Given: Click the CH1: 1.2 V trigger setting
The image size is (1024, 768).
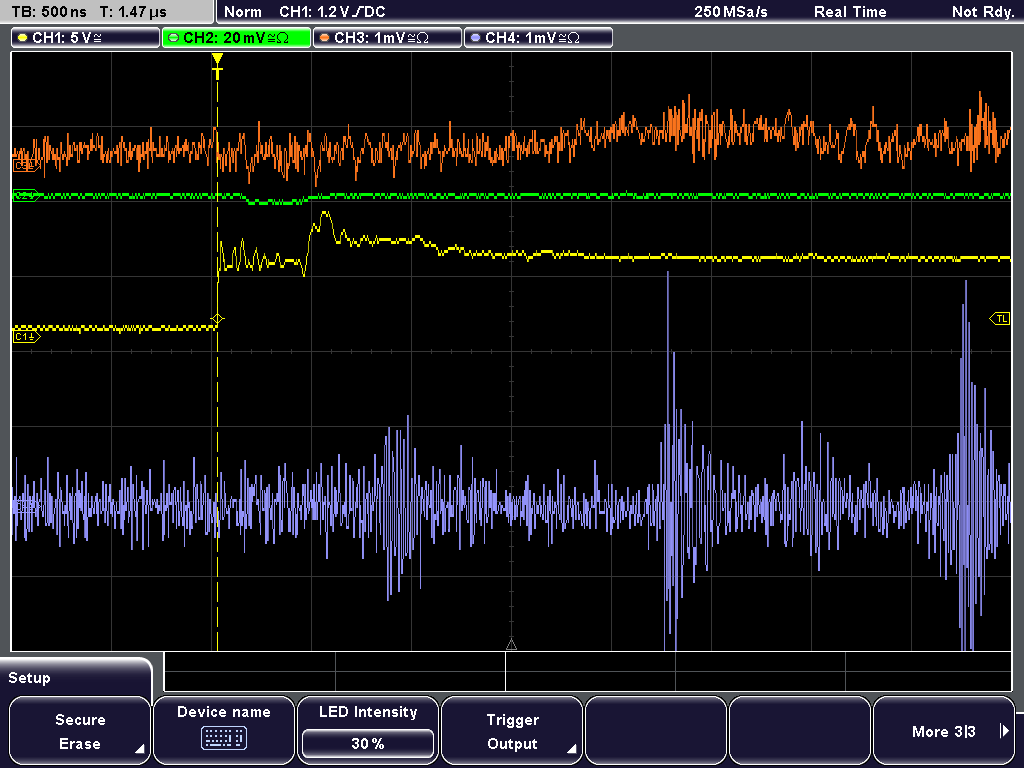Looking at the screenshot, I should click(332, 12).
